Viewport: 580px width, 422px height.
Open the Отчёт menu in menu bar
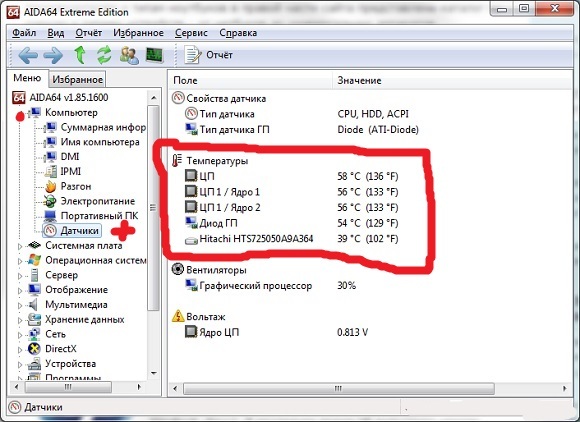[x=88, y=33]
